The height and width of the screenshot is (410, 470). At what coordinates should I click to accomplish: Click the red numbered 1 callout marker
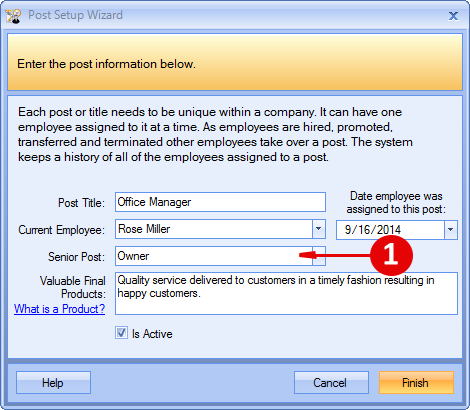(391, 256)
